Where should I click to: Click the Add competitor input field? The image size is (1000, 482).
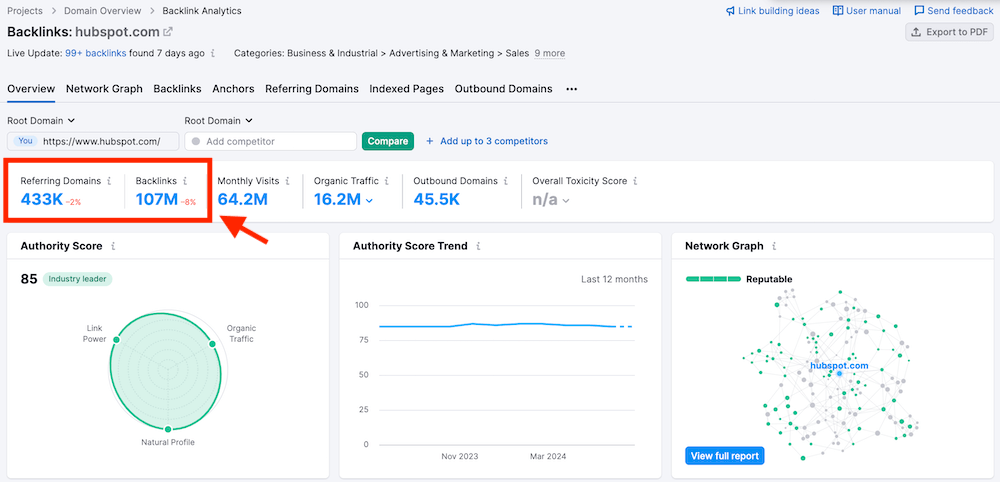[x=276, y=141]
